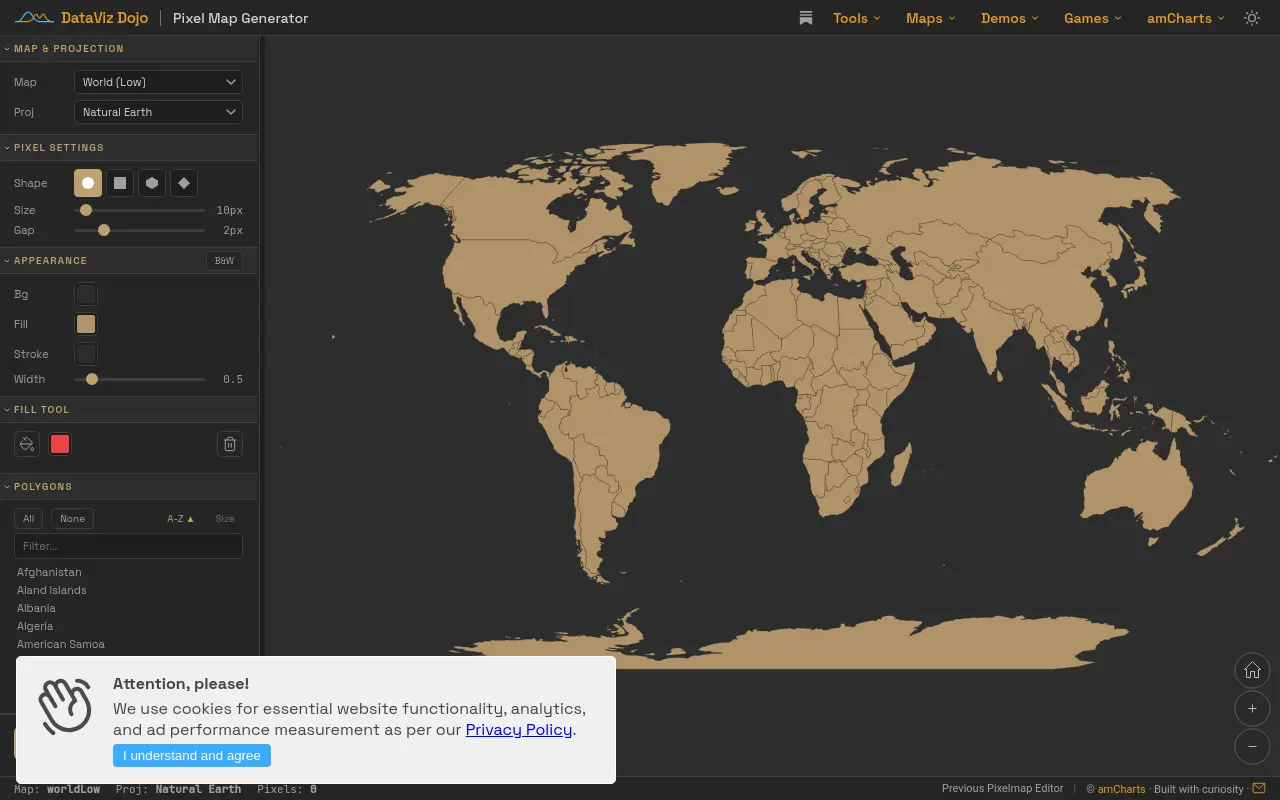The image size is (1280, 800).
Task: Open amCharts link in footer
Action: click(1121, 789)
